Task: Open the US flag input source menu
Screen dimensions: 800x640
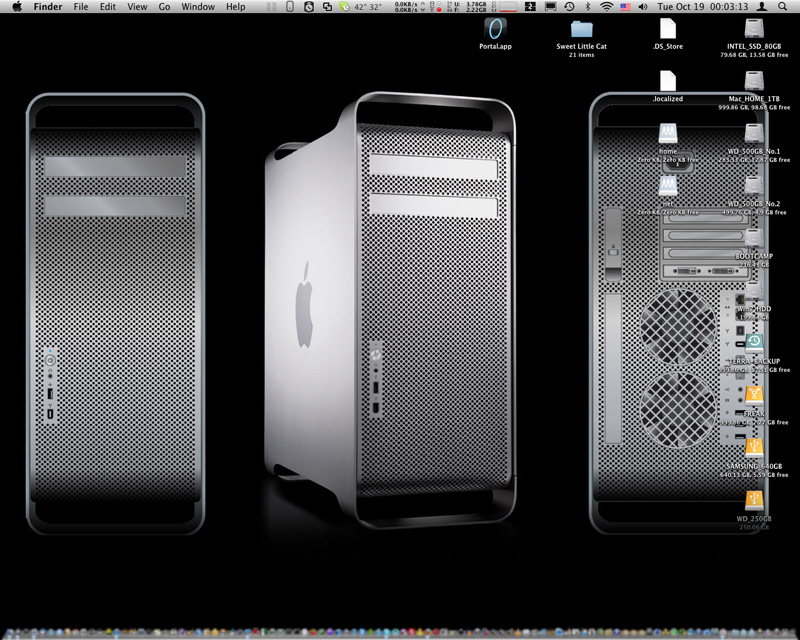Action: pos(625,7)
